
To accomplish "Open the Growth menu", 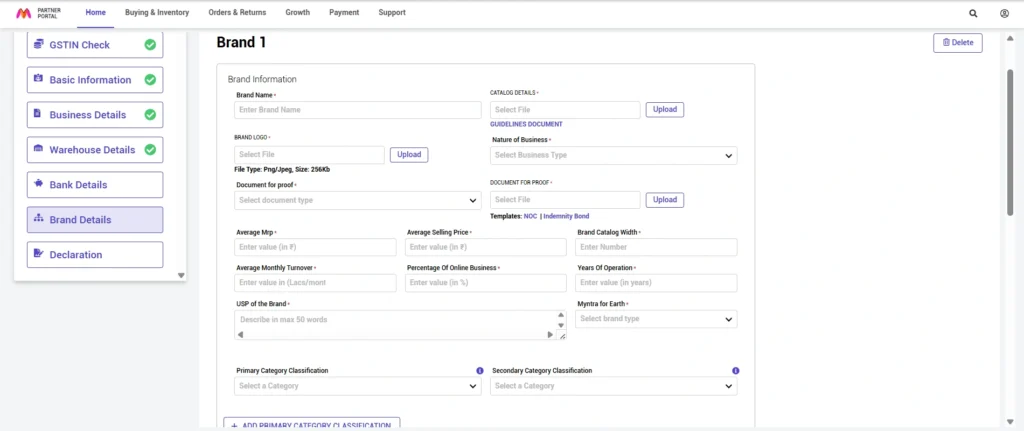I will (298, 12).
